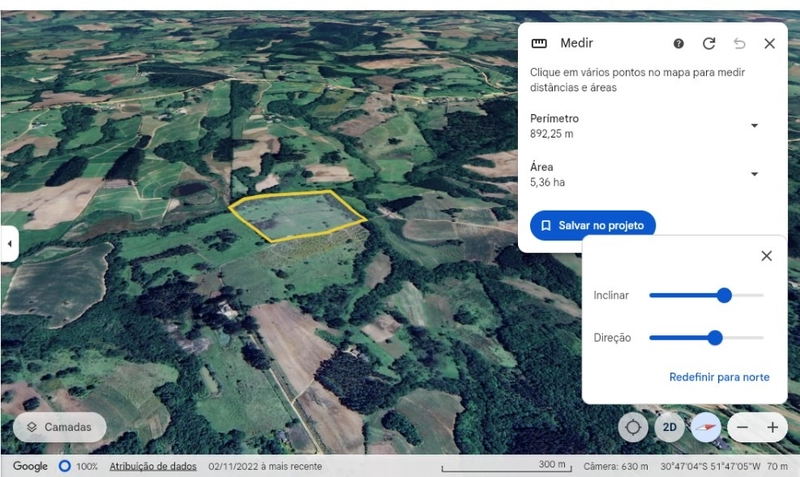Switch to 2D view
The height and width of the screenshot is (477, 800).
(669, 427)
